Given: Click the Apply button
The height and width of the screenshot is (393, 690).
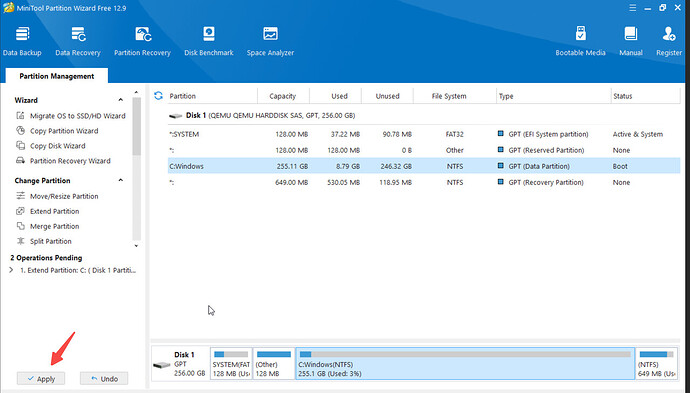Looking at the screenshot, I should coord(41,378).
